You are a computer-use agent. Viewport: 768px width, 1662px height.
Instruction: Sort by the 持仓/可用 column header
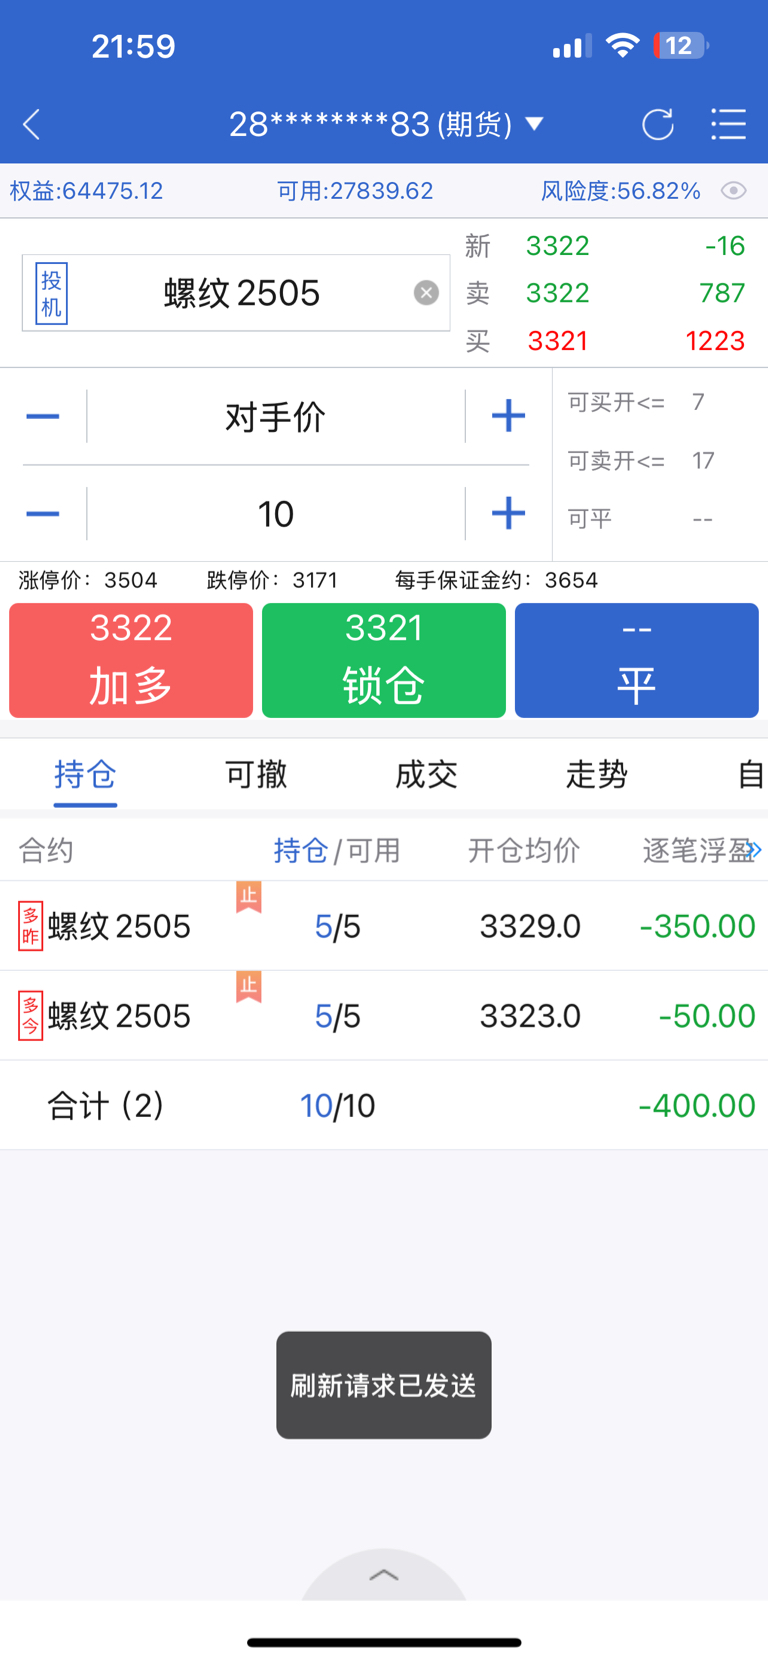tap(337, 850)
